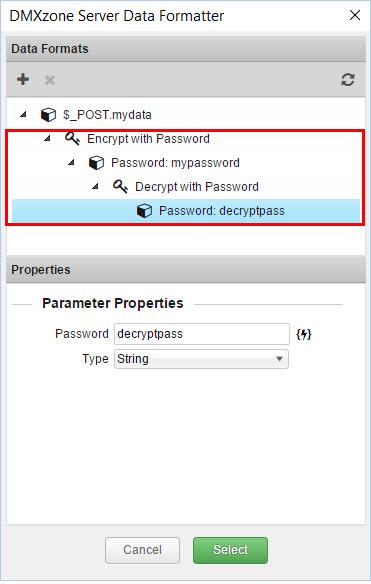Select the Password: mypassword tree item
This screenshot has width=371, height=584.
click(175, 163)
